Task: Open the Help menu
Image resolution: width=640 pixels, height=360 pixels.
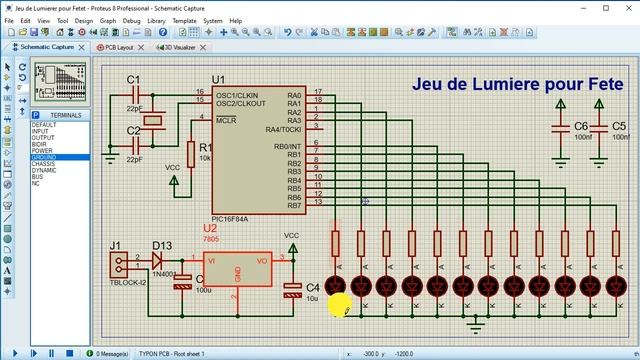Action: 236,21
